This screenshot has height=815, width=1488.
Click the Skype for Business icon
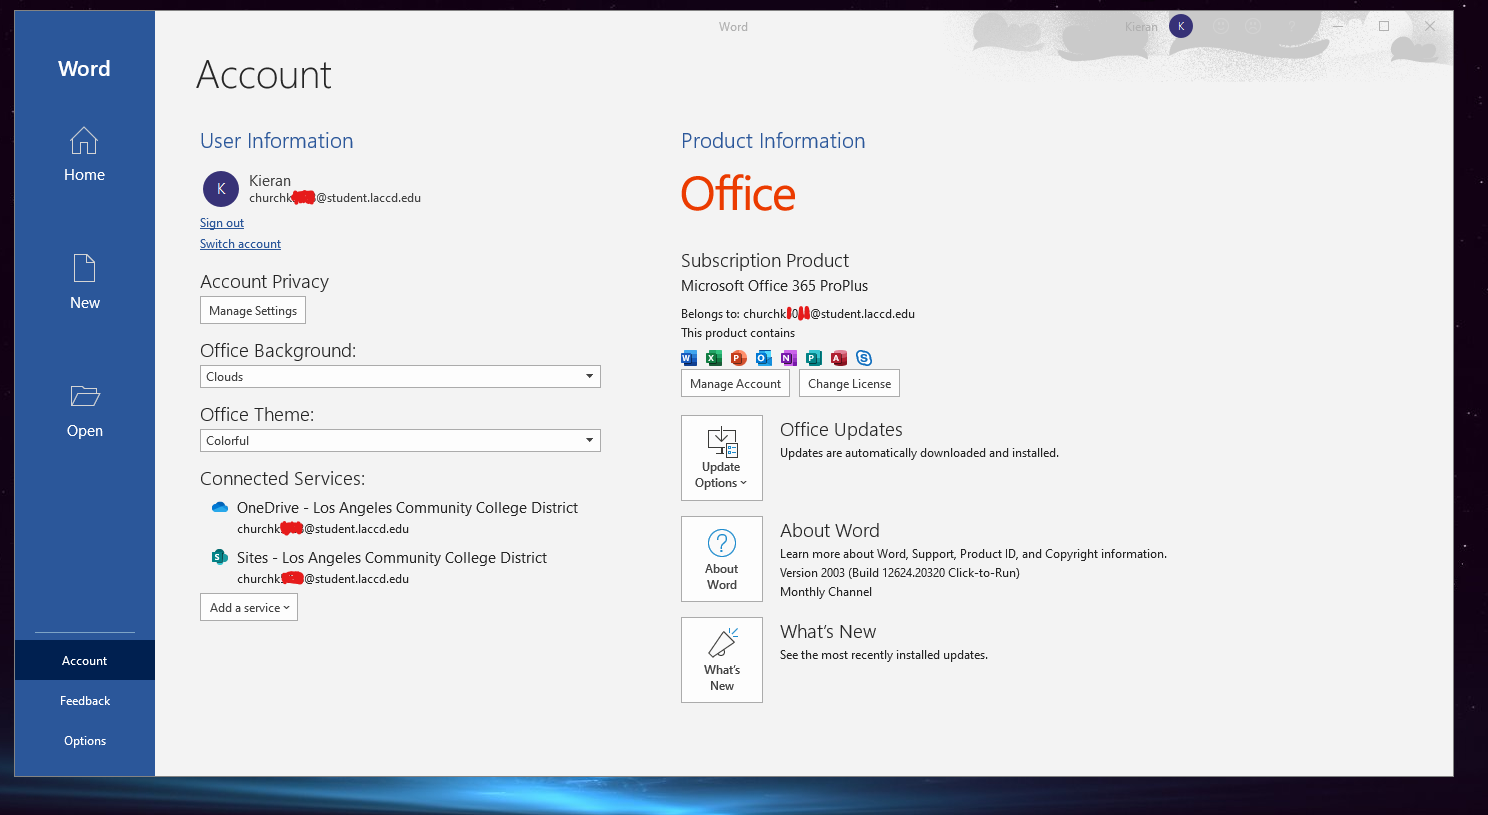coord(864,358)
